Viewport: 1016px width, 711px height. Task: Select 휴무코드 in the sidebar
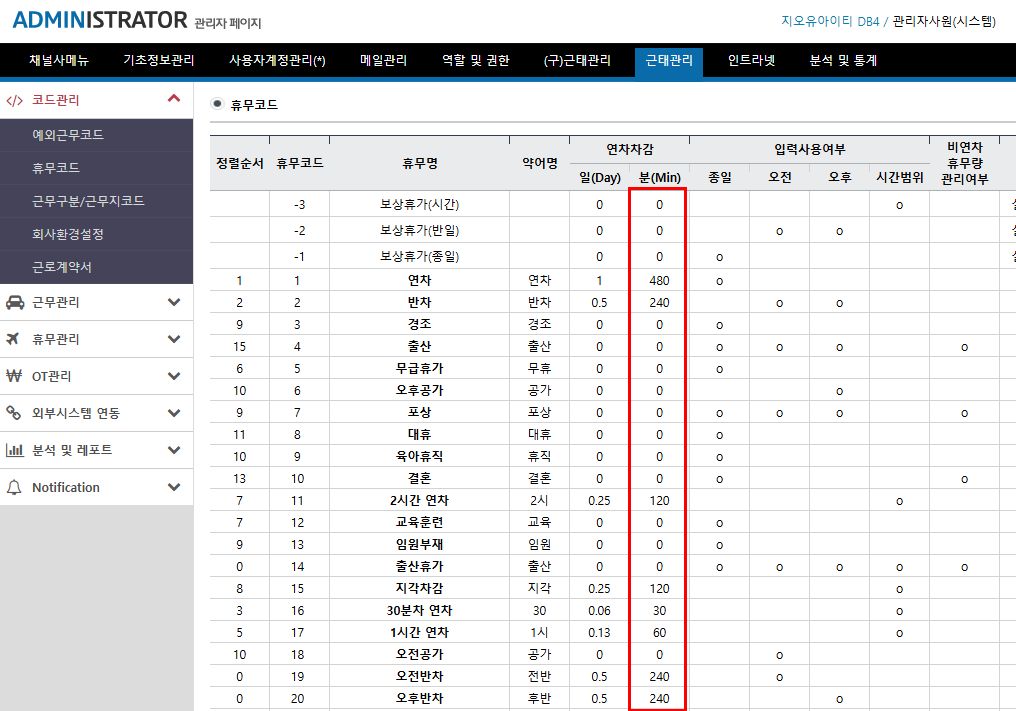56,168
